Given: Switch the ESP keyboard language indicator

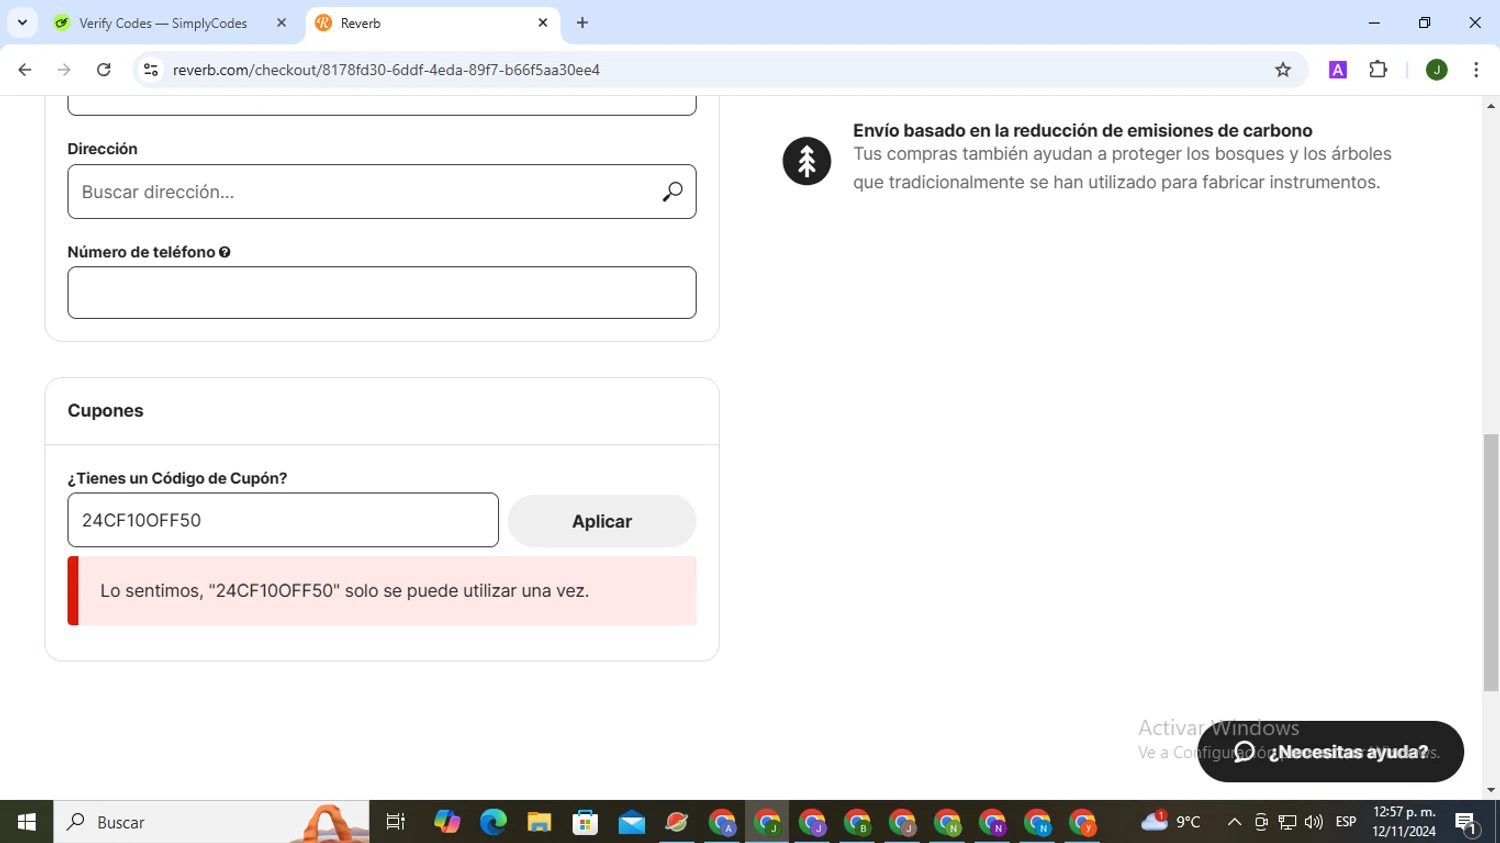Looking at the screenshot, I should coord(1346,822).
